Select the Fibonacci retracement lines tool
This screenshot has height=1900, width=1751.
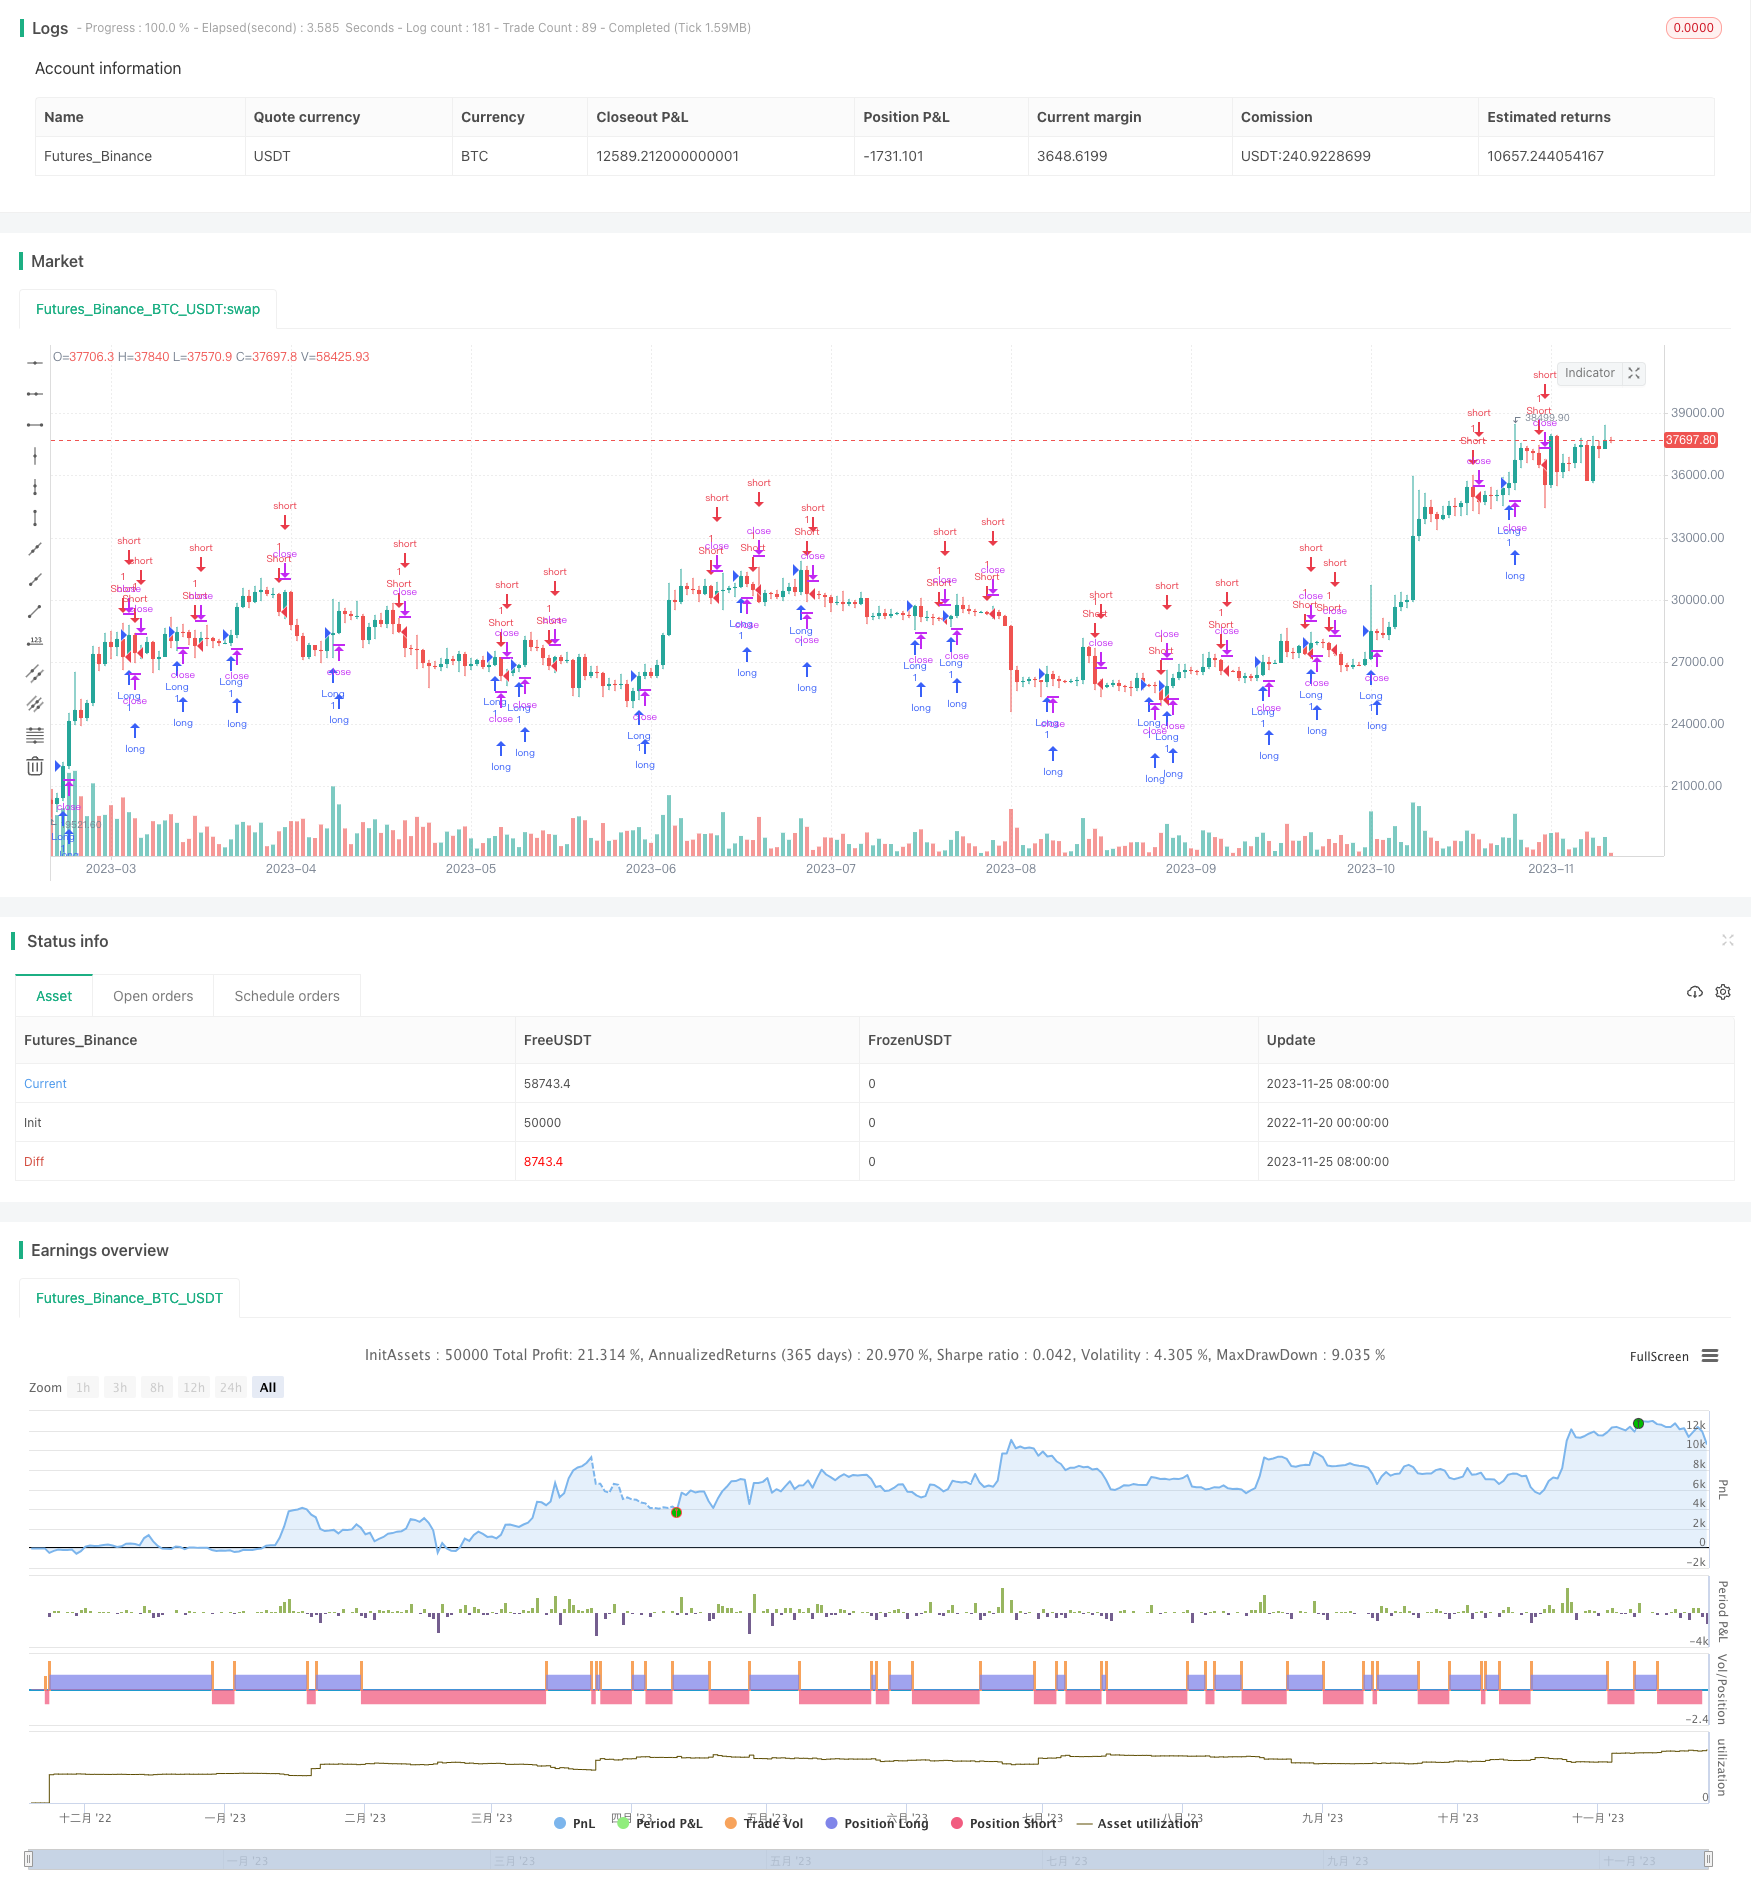point(35,735)
